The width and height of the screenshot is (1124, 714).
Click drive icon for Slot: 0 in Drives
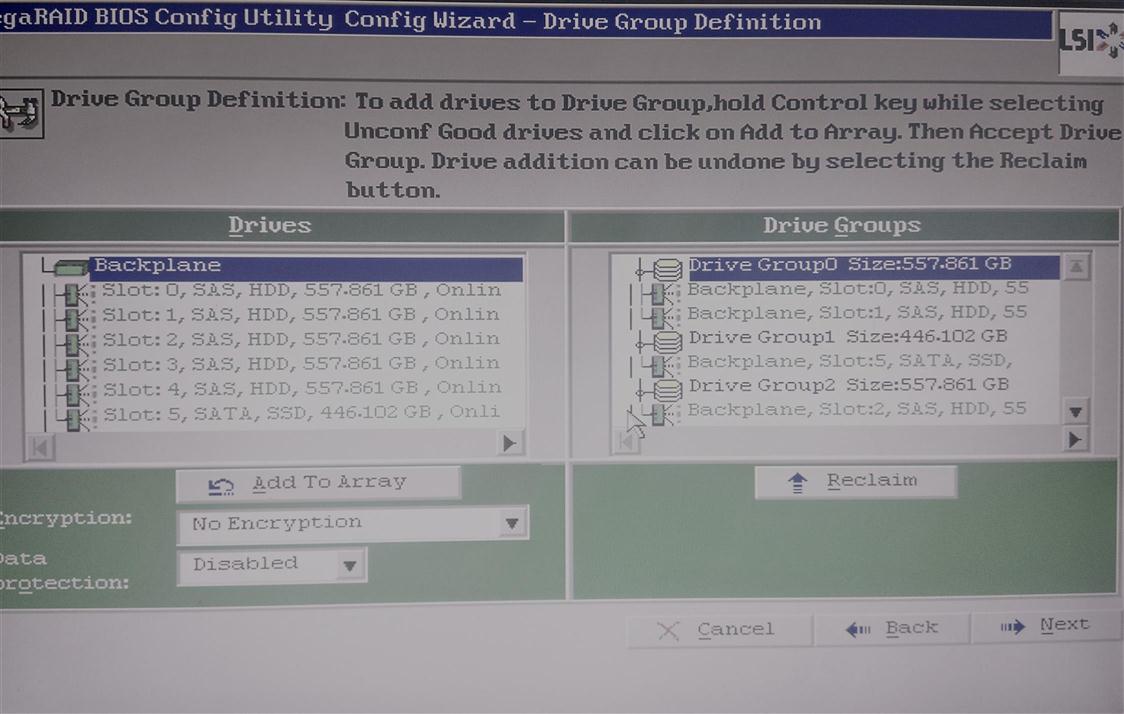point(77,294)
